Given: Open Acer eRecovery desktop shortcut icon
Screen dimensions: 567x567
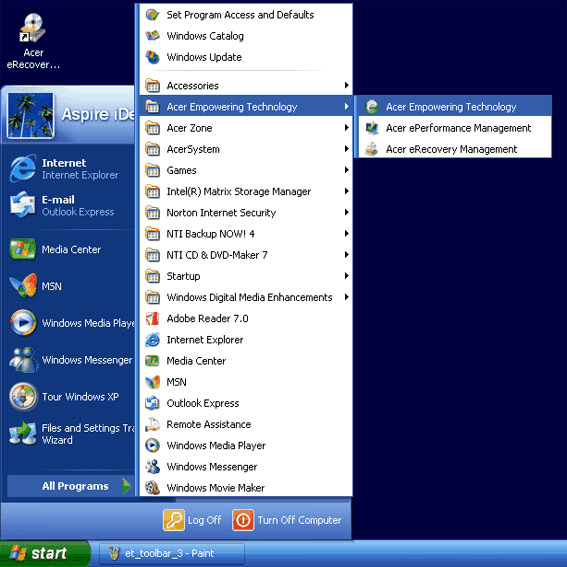Looking at the screenshot, I should coord(32,28).
